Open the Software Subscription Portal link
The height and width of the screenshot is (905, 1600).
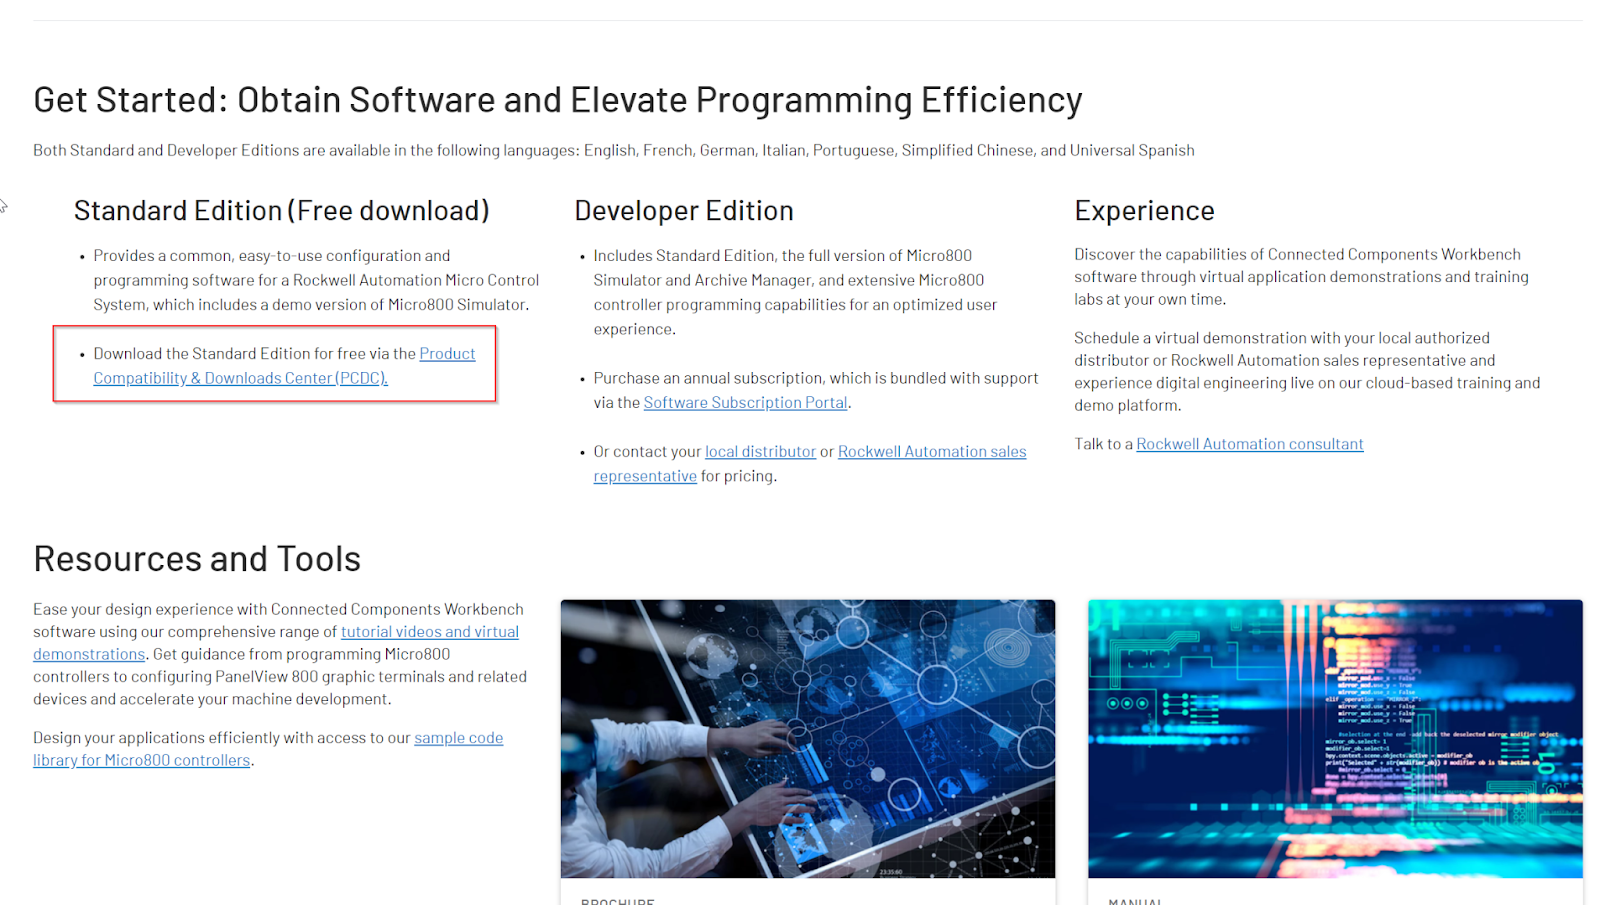pos(745,402)
